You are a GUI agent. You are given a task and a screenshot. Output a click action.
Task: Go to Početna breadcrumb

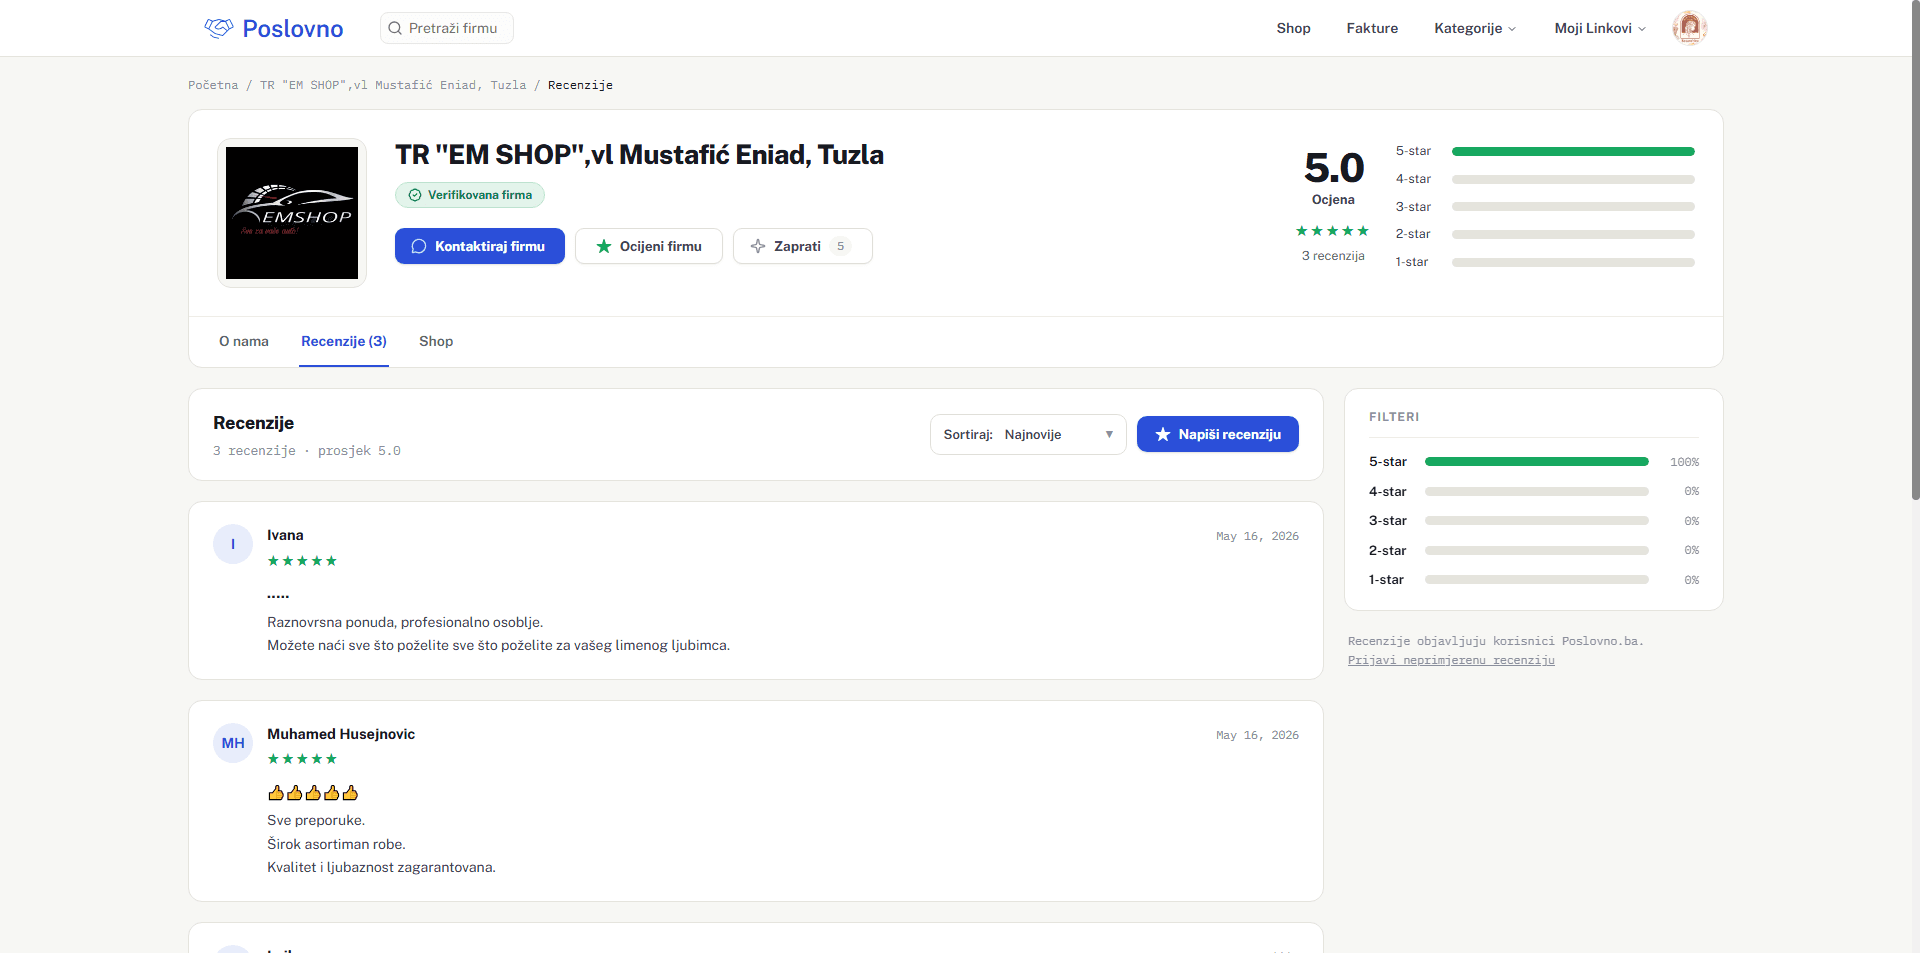click(213, 85)
